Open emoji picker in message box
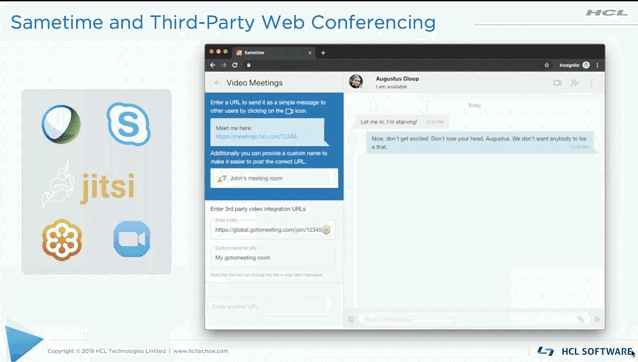The height and width of the screenshot is (362, 638). click(x=351, y=319)
